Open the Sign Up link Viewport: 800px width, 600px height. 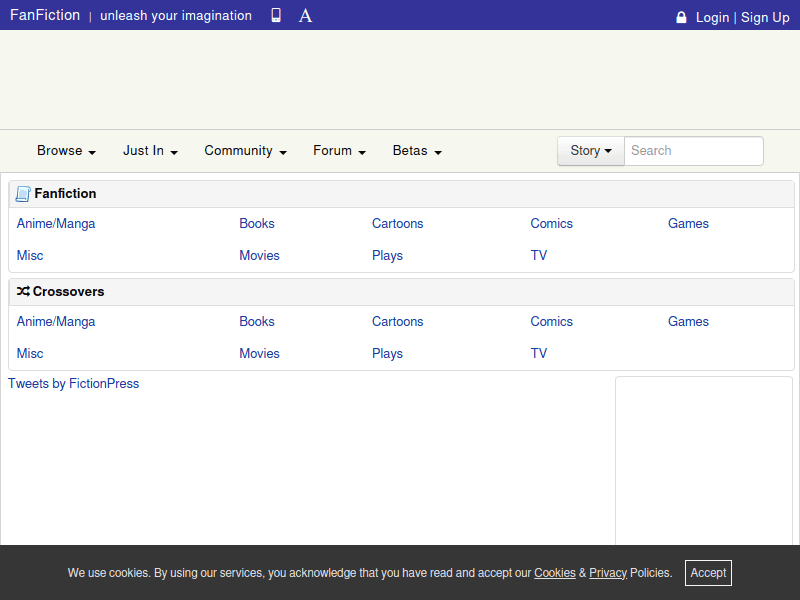(x=765, y=17)
